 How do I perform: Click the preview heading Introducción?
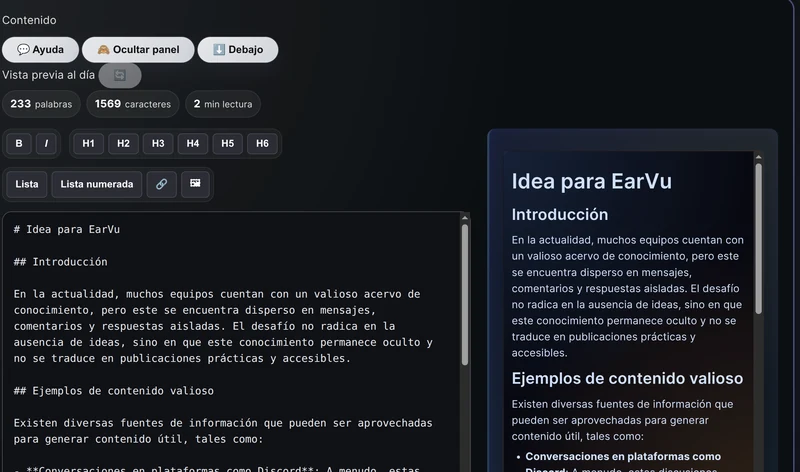560,214
